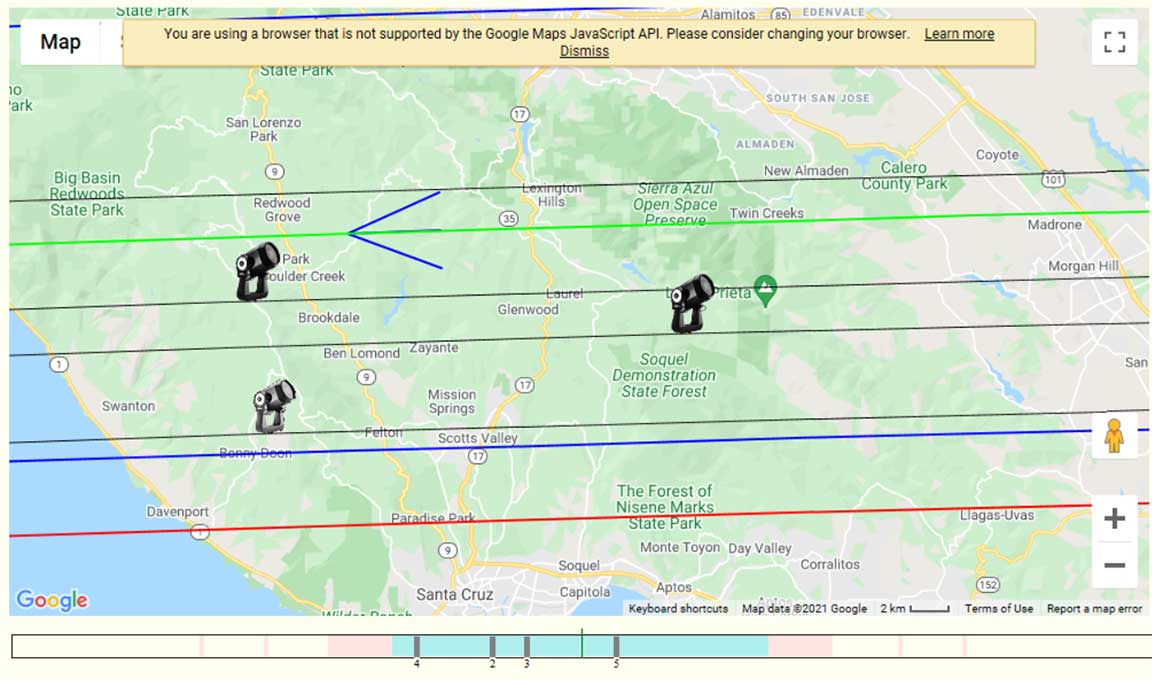This screenshot has height=680, width=1152.
Task: Click the Monte Toyon label
Action: pos(680,547)
